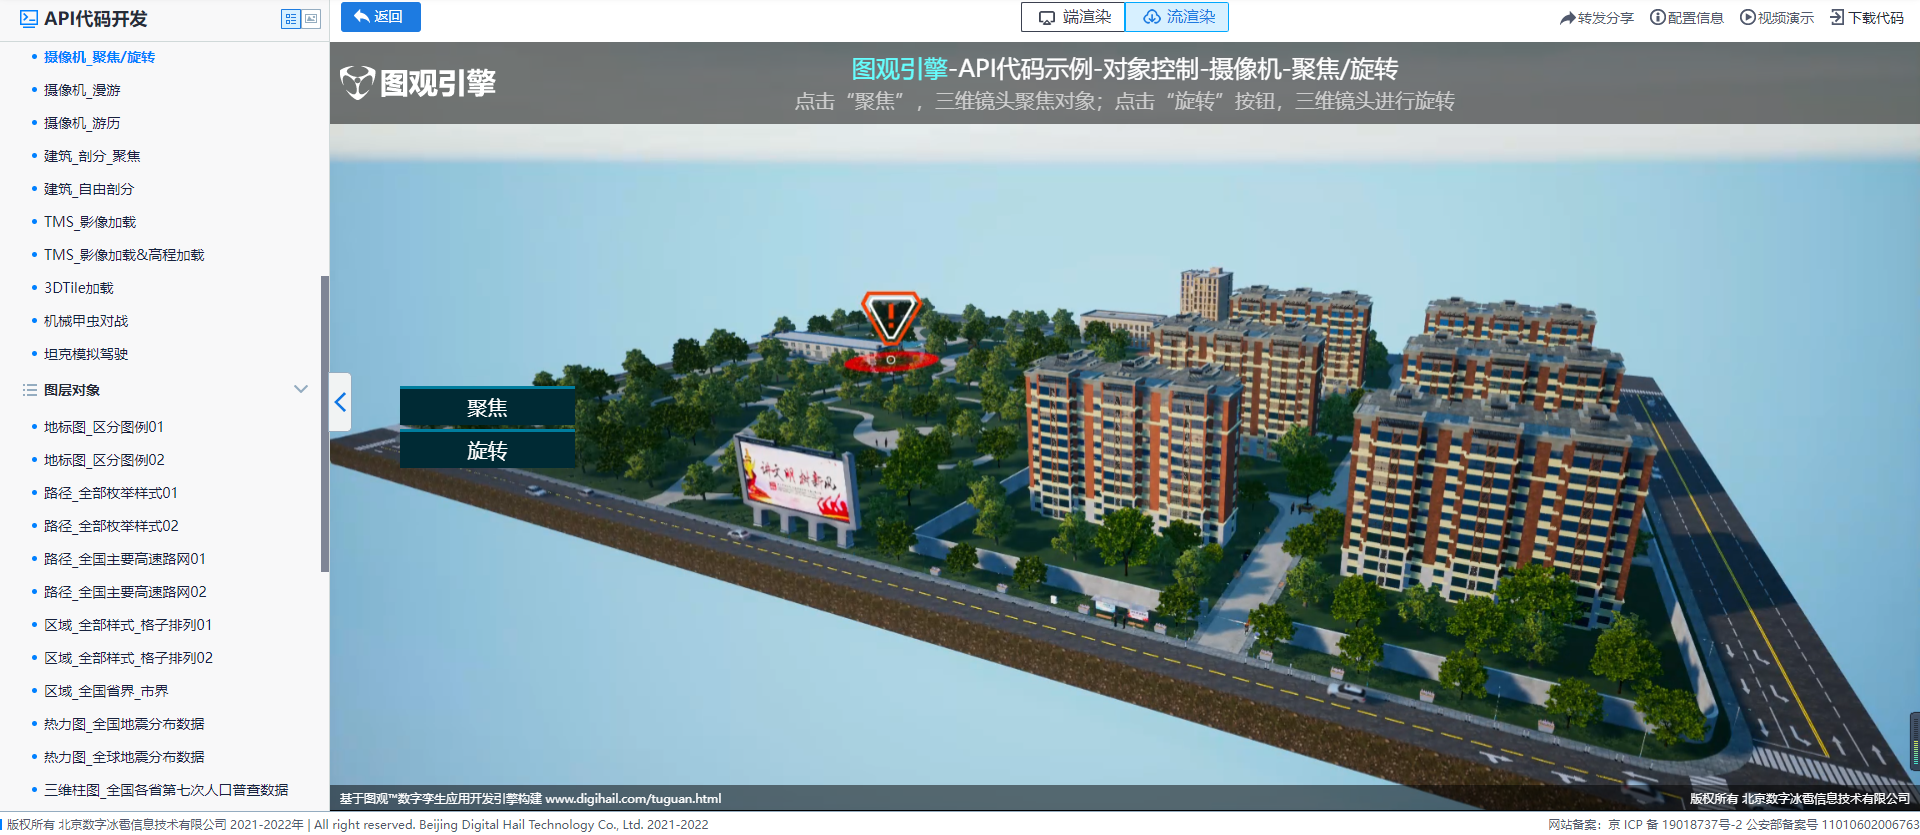This screenshot has width=1920, height=835.
Task: Open 摄像机_聚焦/旋转 example
Action: pyautogui.click(x=99, y=57)
